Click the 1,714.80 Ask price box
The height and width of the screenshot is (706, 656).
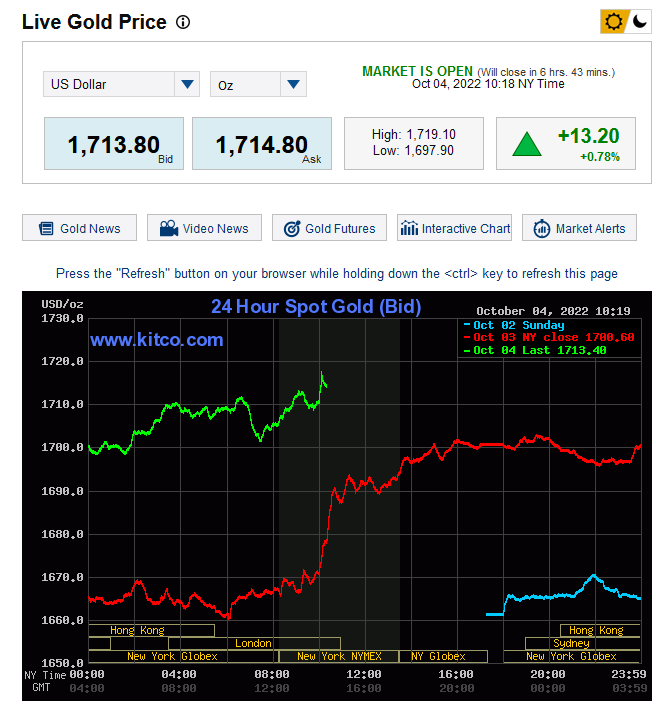(x=262, y=144)
